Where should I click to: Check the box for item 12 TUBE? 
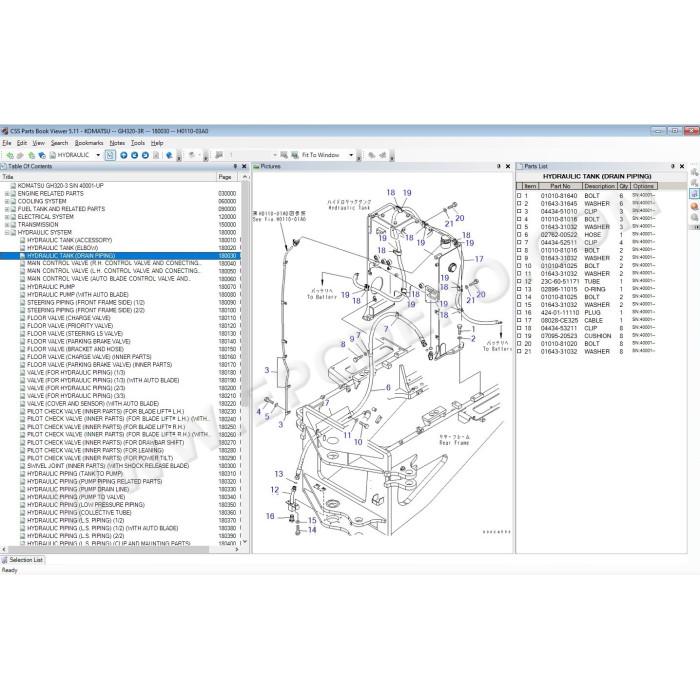click(519, 281)
